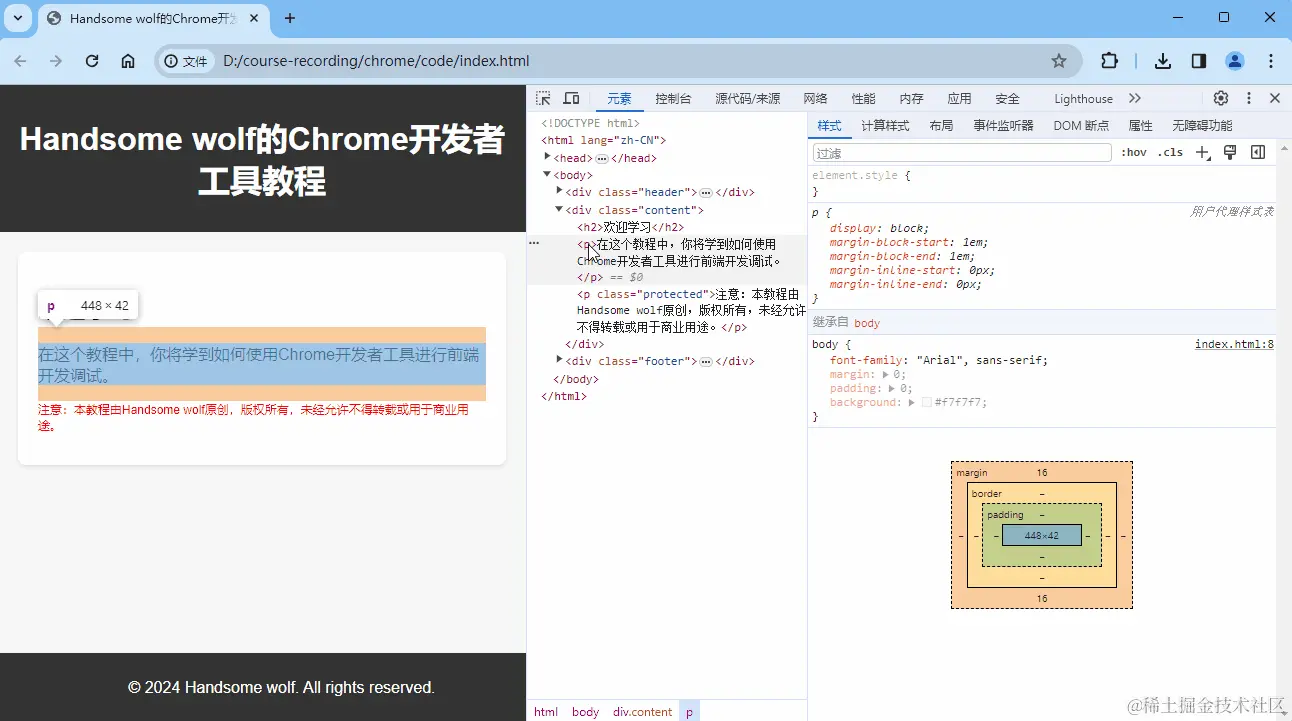The height and width of the screenshot is (721, 1292).
Task: Open the 网络 tab
Action: tap(815, 99)
